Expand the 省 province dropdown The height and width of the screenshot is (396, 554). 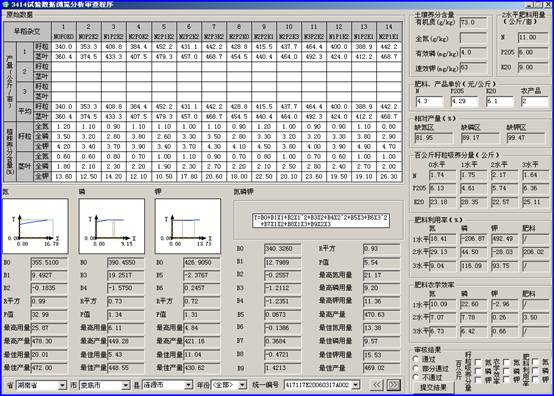pyautogui.click(x=63, y=385)
